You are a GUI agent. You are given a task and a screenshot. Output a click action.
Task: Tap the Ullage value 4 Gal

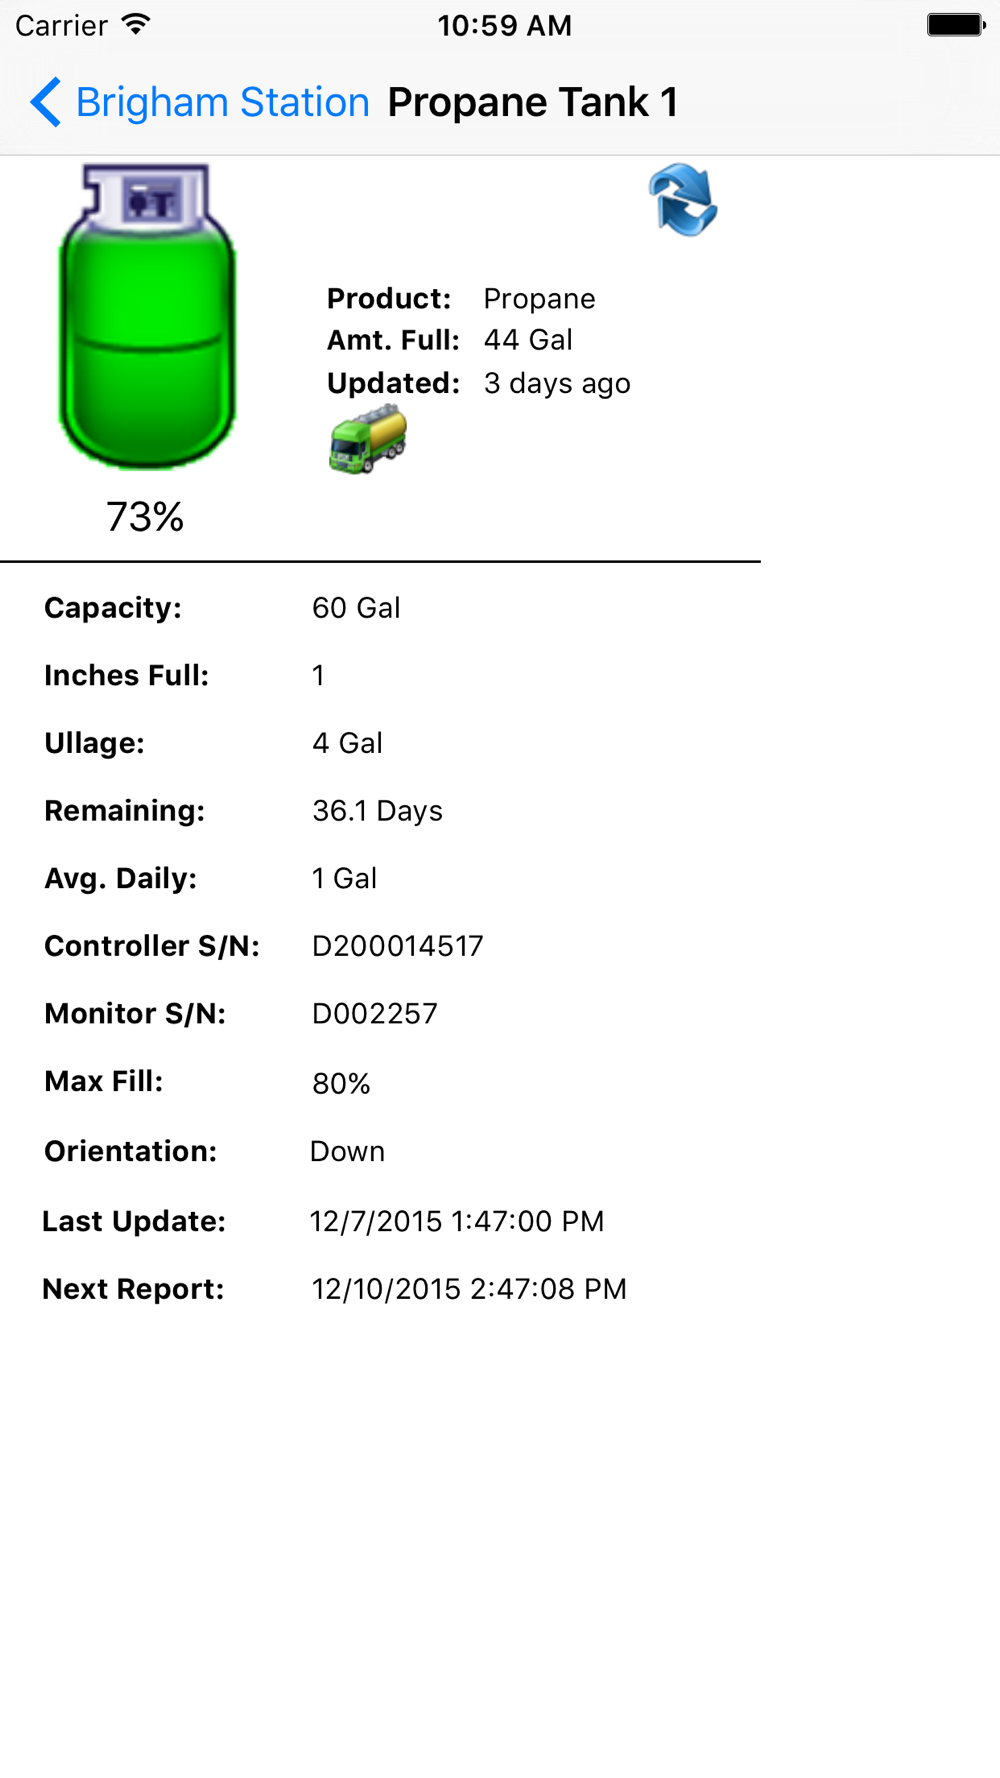pyautogui.click(x=347, y=743)
